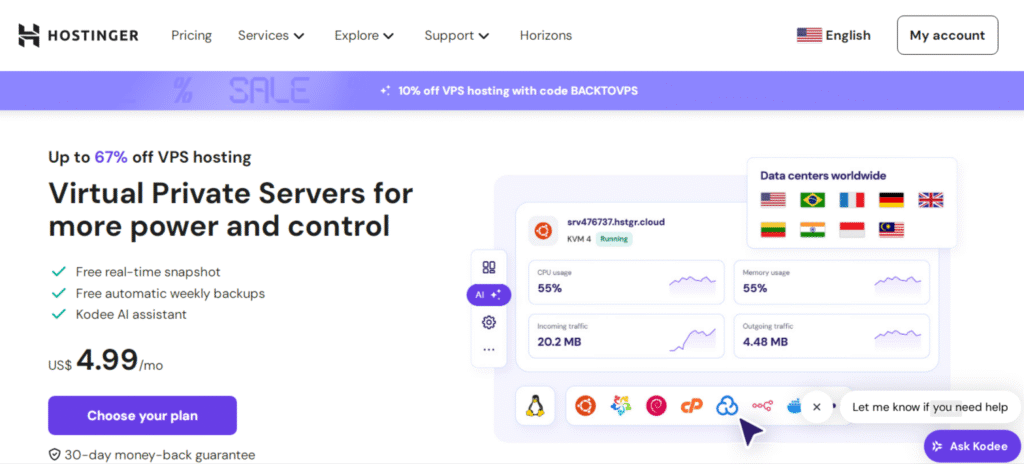
Task: Click the Memory usage 55% card
Action: (x=831, y=282)
